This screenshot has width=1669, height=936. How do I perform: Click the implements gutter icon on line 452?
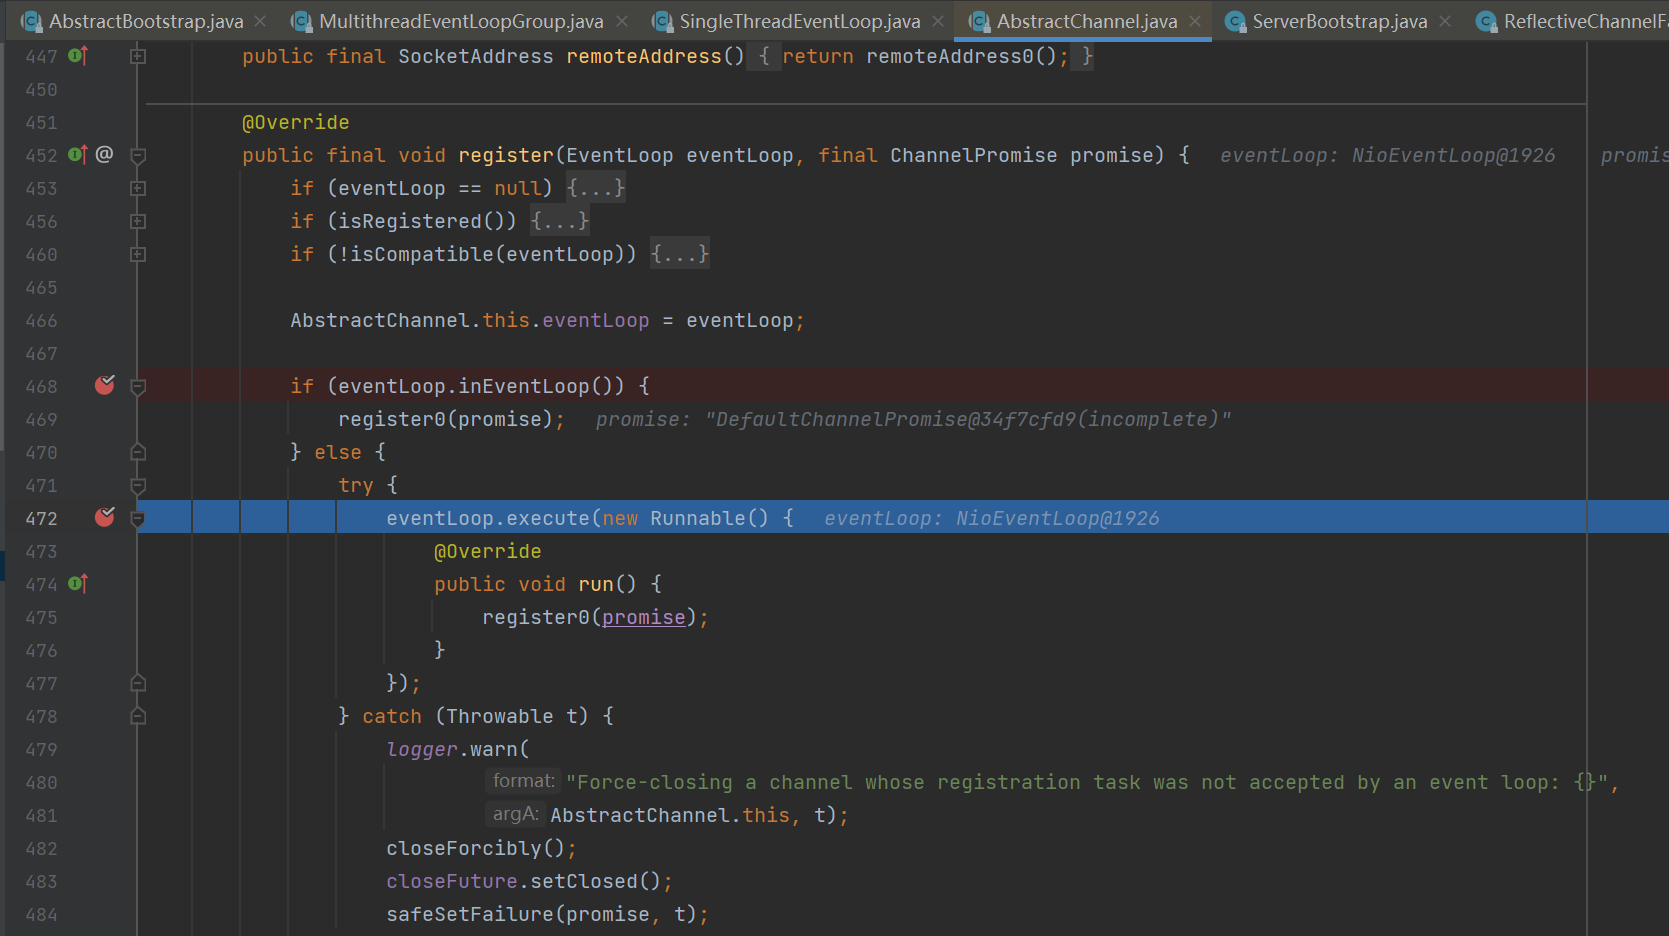(78, 155)
